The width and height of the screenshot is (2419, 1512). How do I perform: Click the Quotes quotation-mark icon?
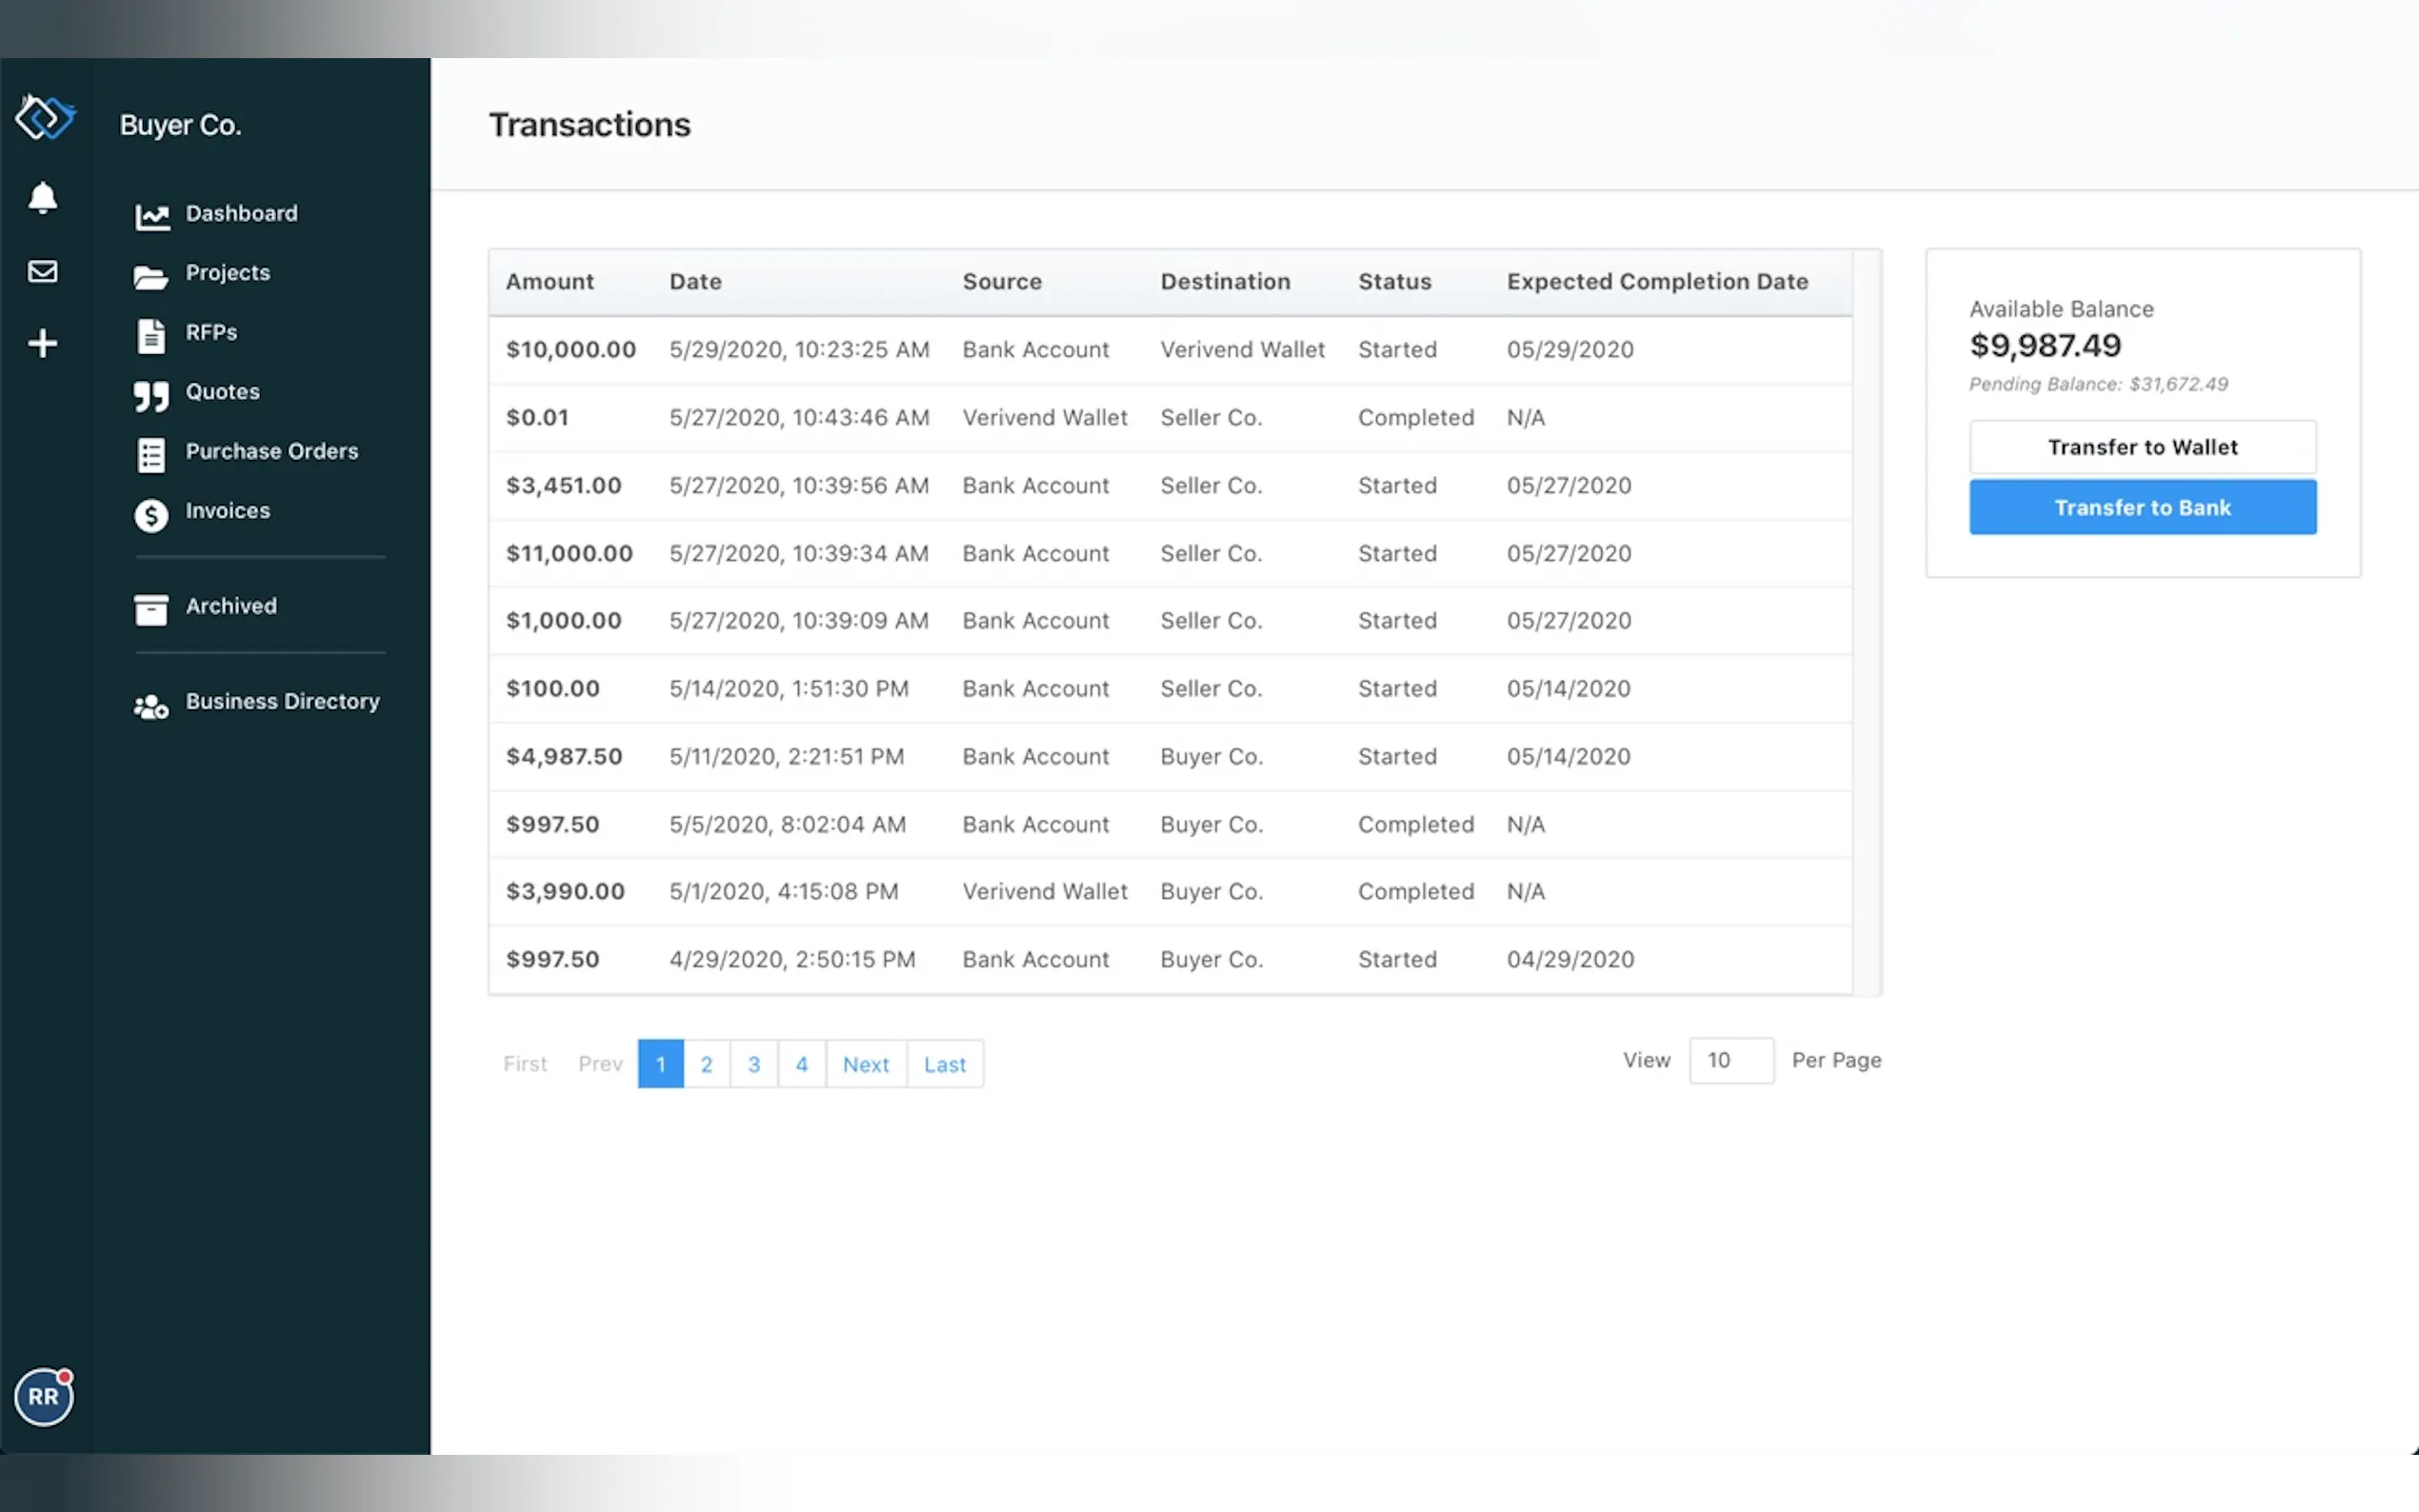tap(151, 395)
